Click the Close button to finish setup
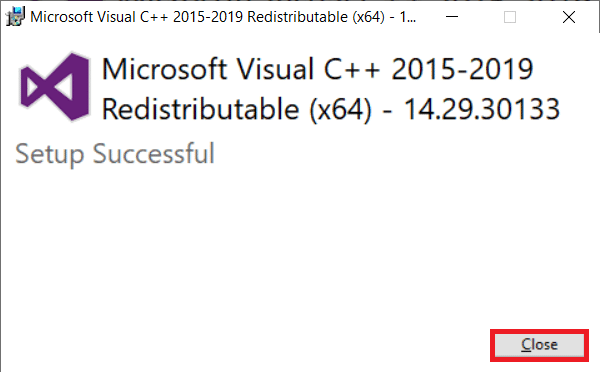This screenshot has height=372, width=600. tap(539, 345)
